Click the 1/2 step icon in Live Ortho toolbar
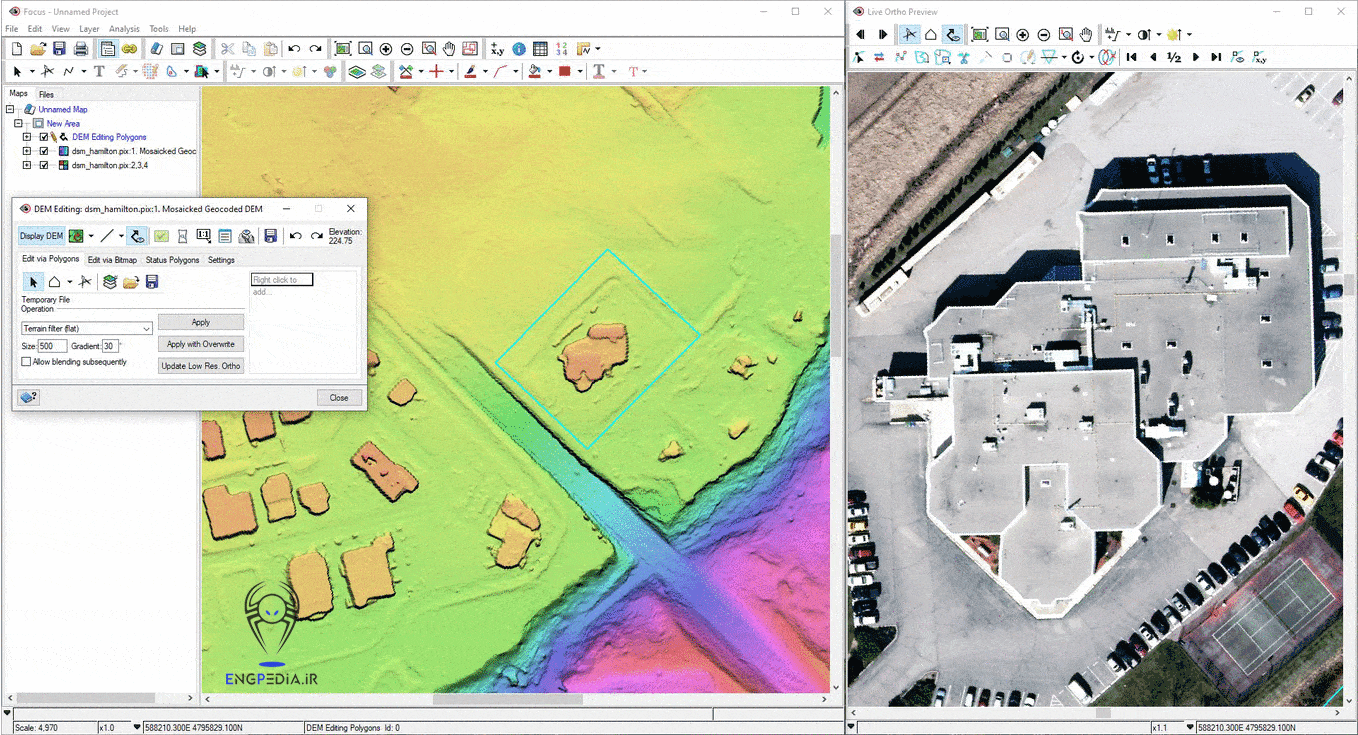Image resolution: width=1358 pixels, height=735 pixels. point(1174,58)
